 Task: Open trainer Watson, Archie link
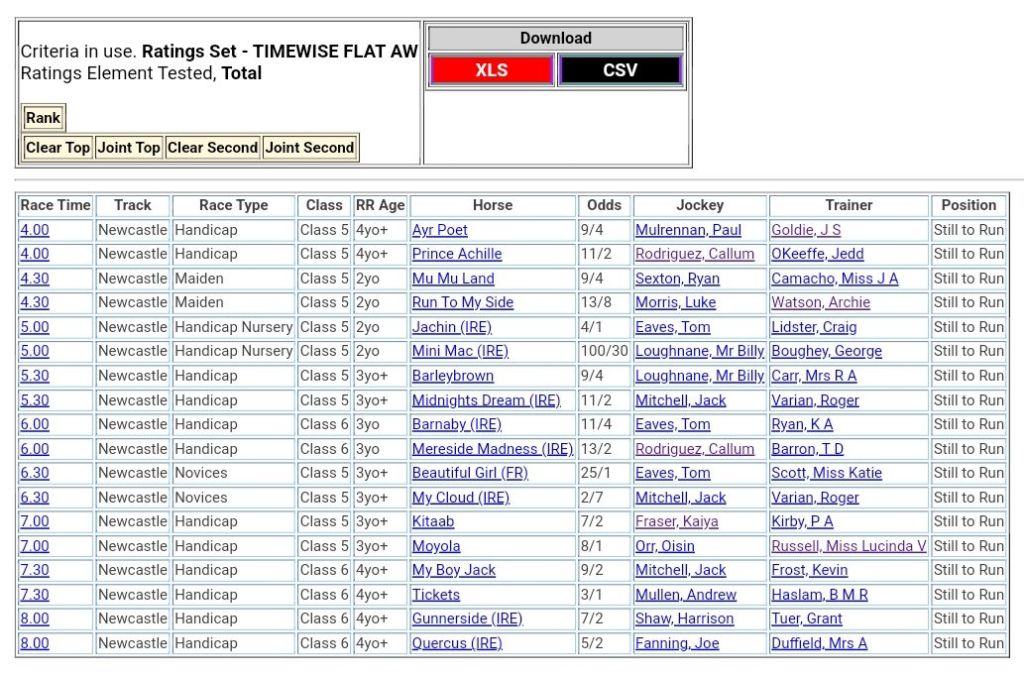[x=820, y=303]
